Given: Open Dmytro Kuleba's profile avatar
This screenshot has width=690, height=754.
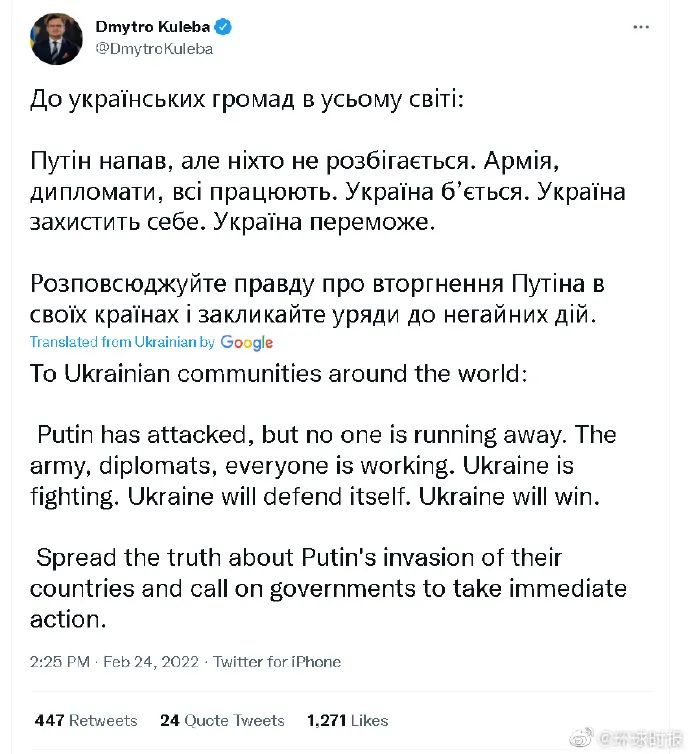Looking at the screenshot, I should tap(57, 39).
